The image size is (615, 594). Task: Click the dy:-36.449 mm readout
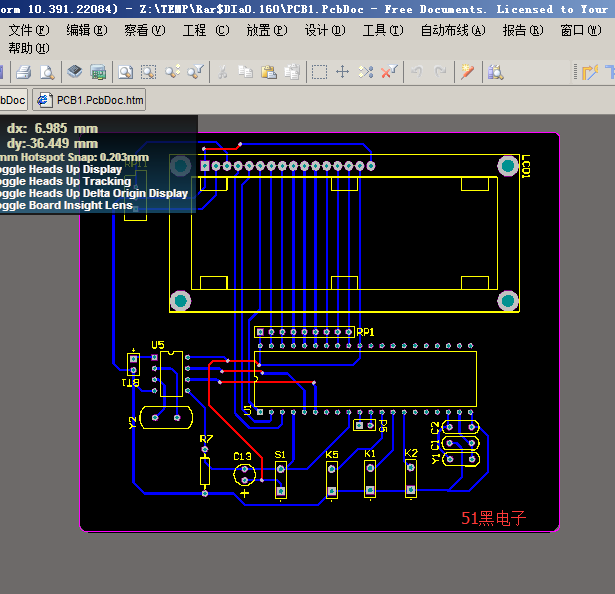(x=53, y=144)
